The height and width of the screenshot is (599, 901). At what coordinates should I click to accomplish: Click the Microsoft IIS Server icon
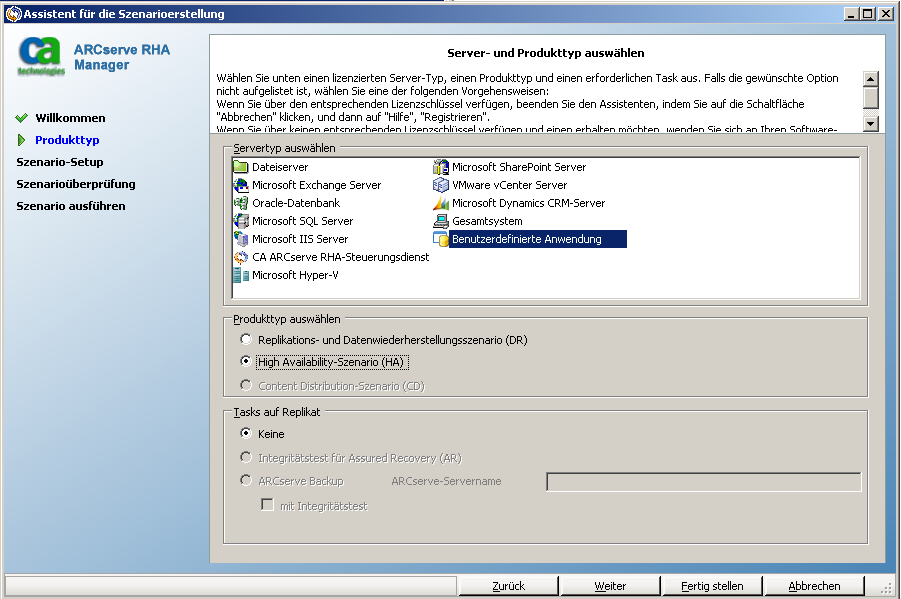point(241,239)
